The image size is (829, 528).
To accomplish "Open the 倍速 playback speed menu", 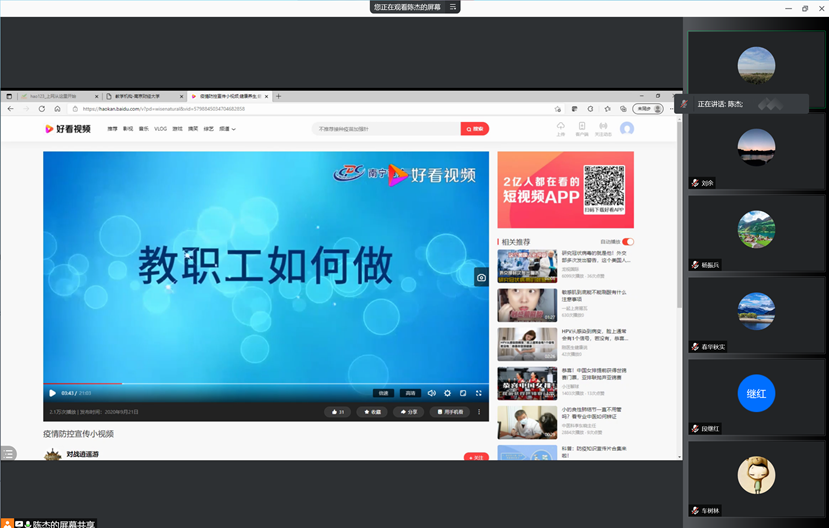I will tap(384, 393).
